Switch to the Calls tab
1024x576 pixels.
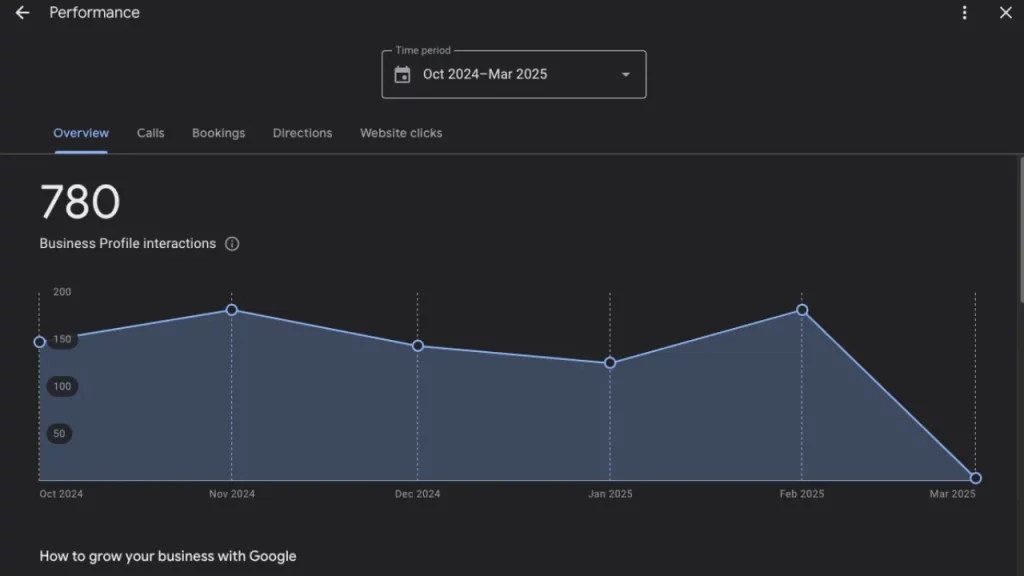click(x=150, y=133)
